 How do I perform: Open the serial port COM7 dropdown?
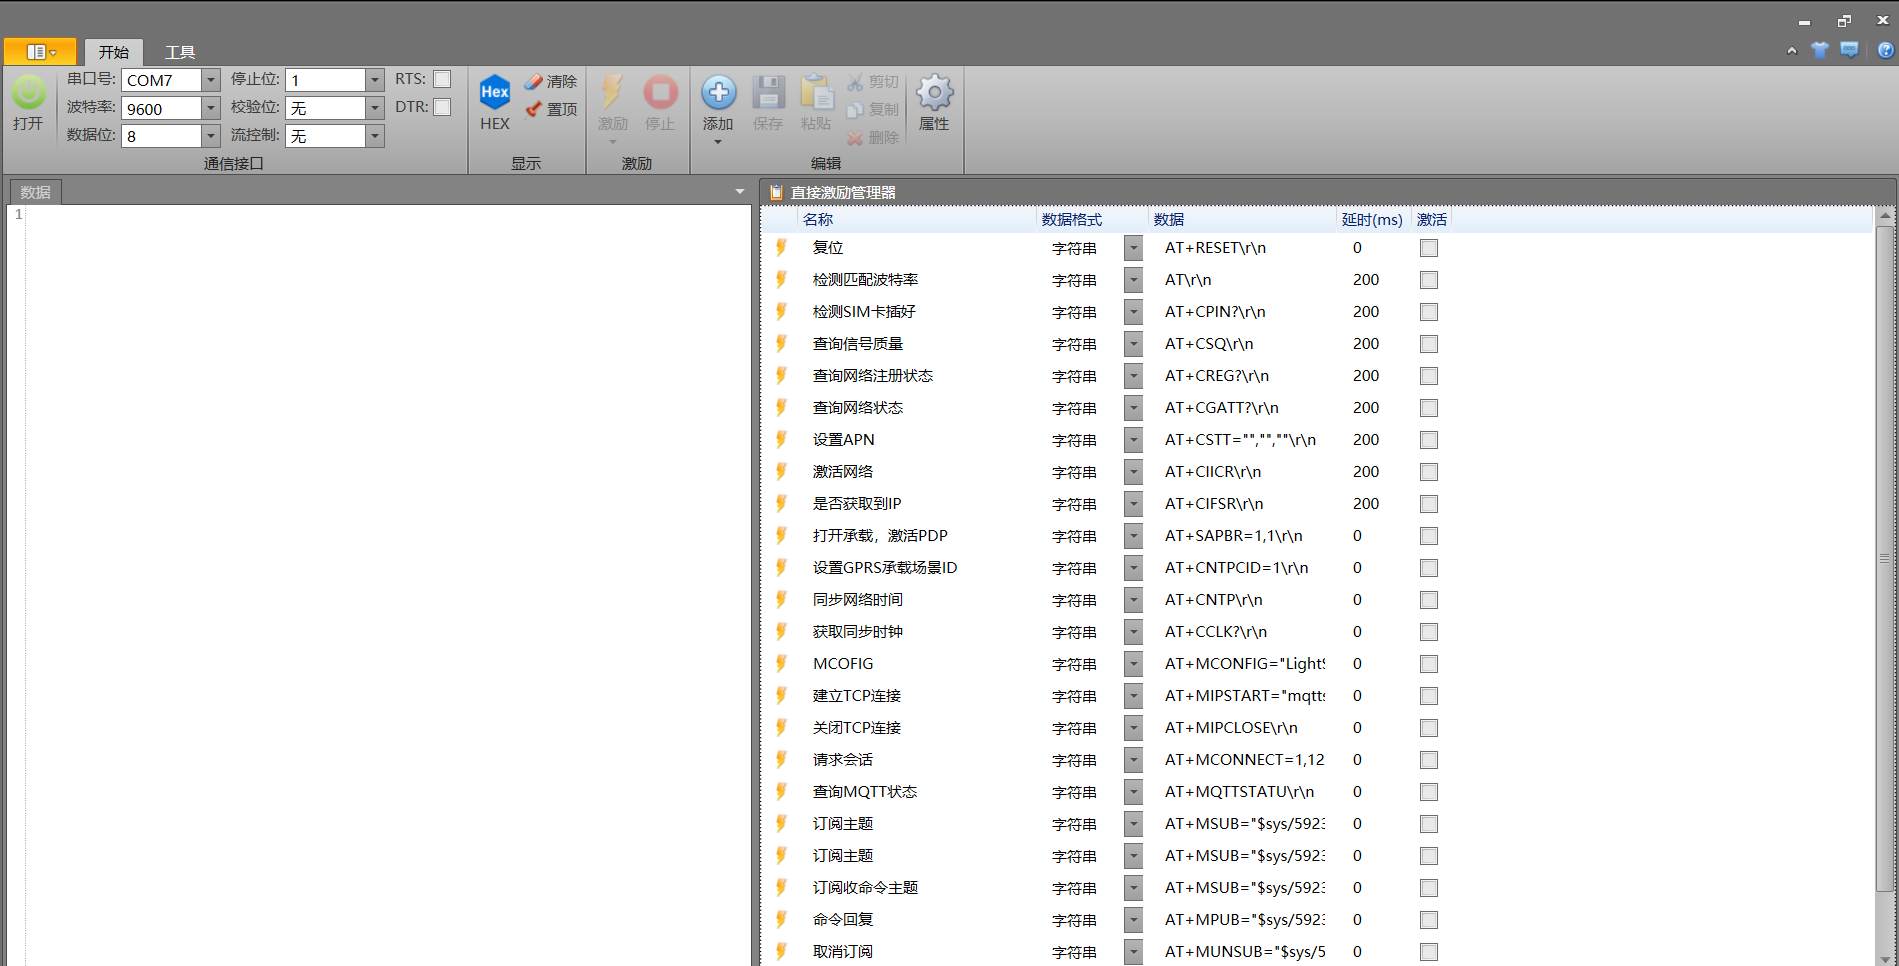(x=211, y=80)
